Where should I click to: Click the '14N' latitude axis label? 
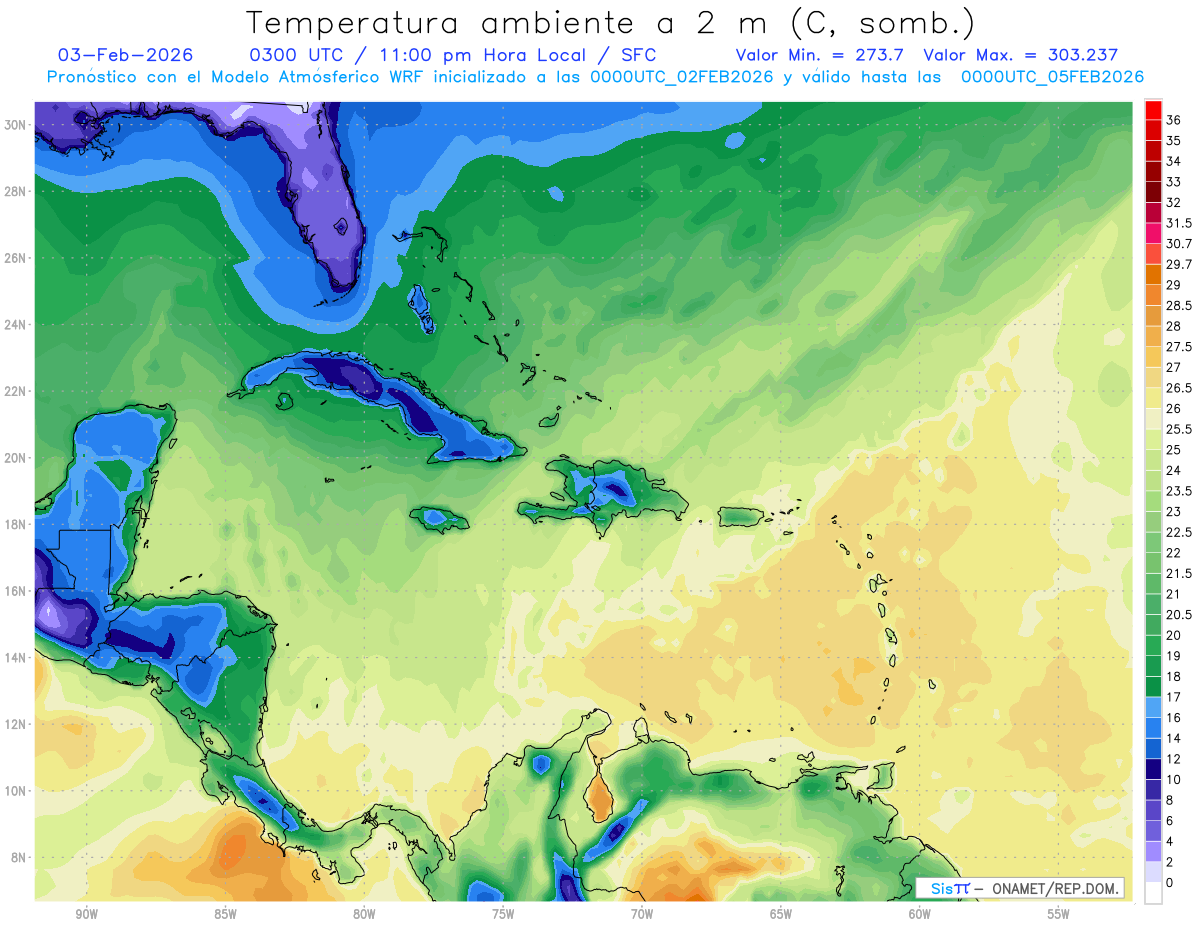pyautogui.click(x=17, y=657)
